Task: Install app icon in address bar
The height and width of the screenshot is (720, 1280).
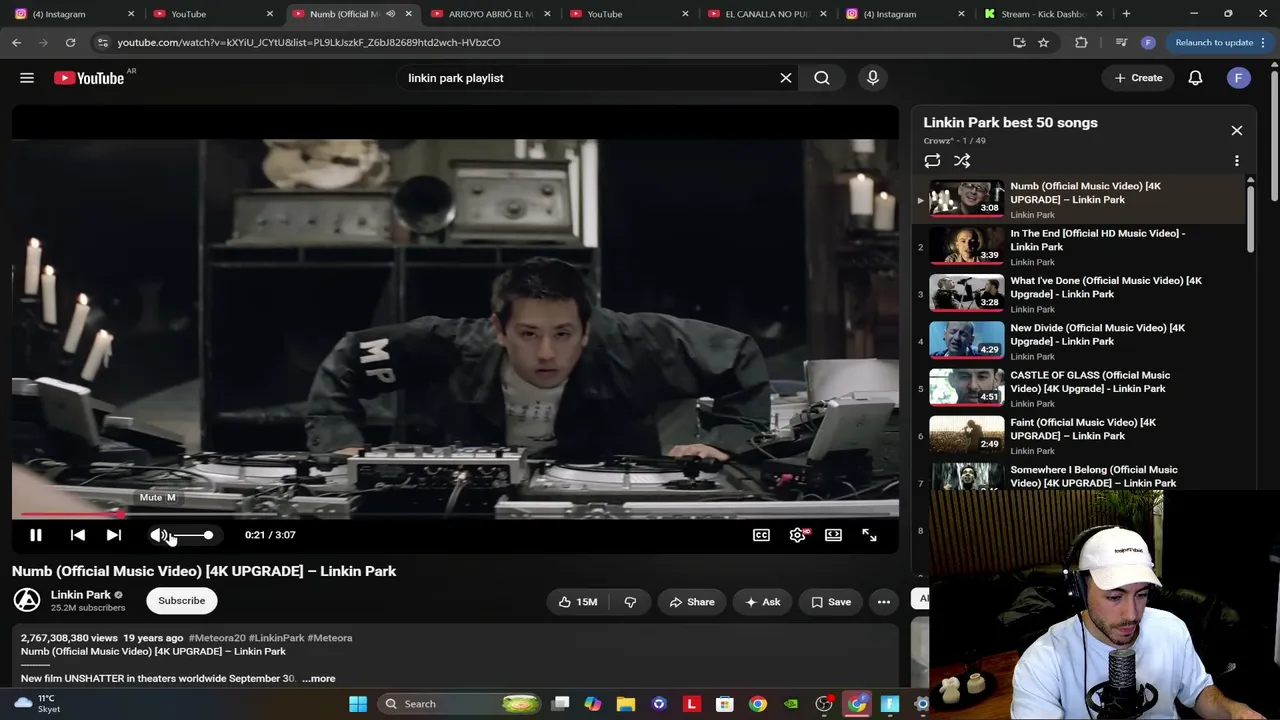Action: pyautogui.click(x=1019, y=42)
